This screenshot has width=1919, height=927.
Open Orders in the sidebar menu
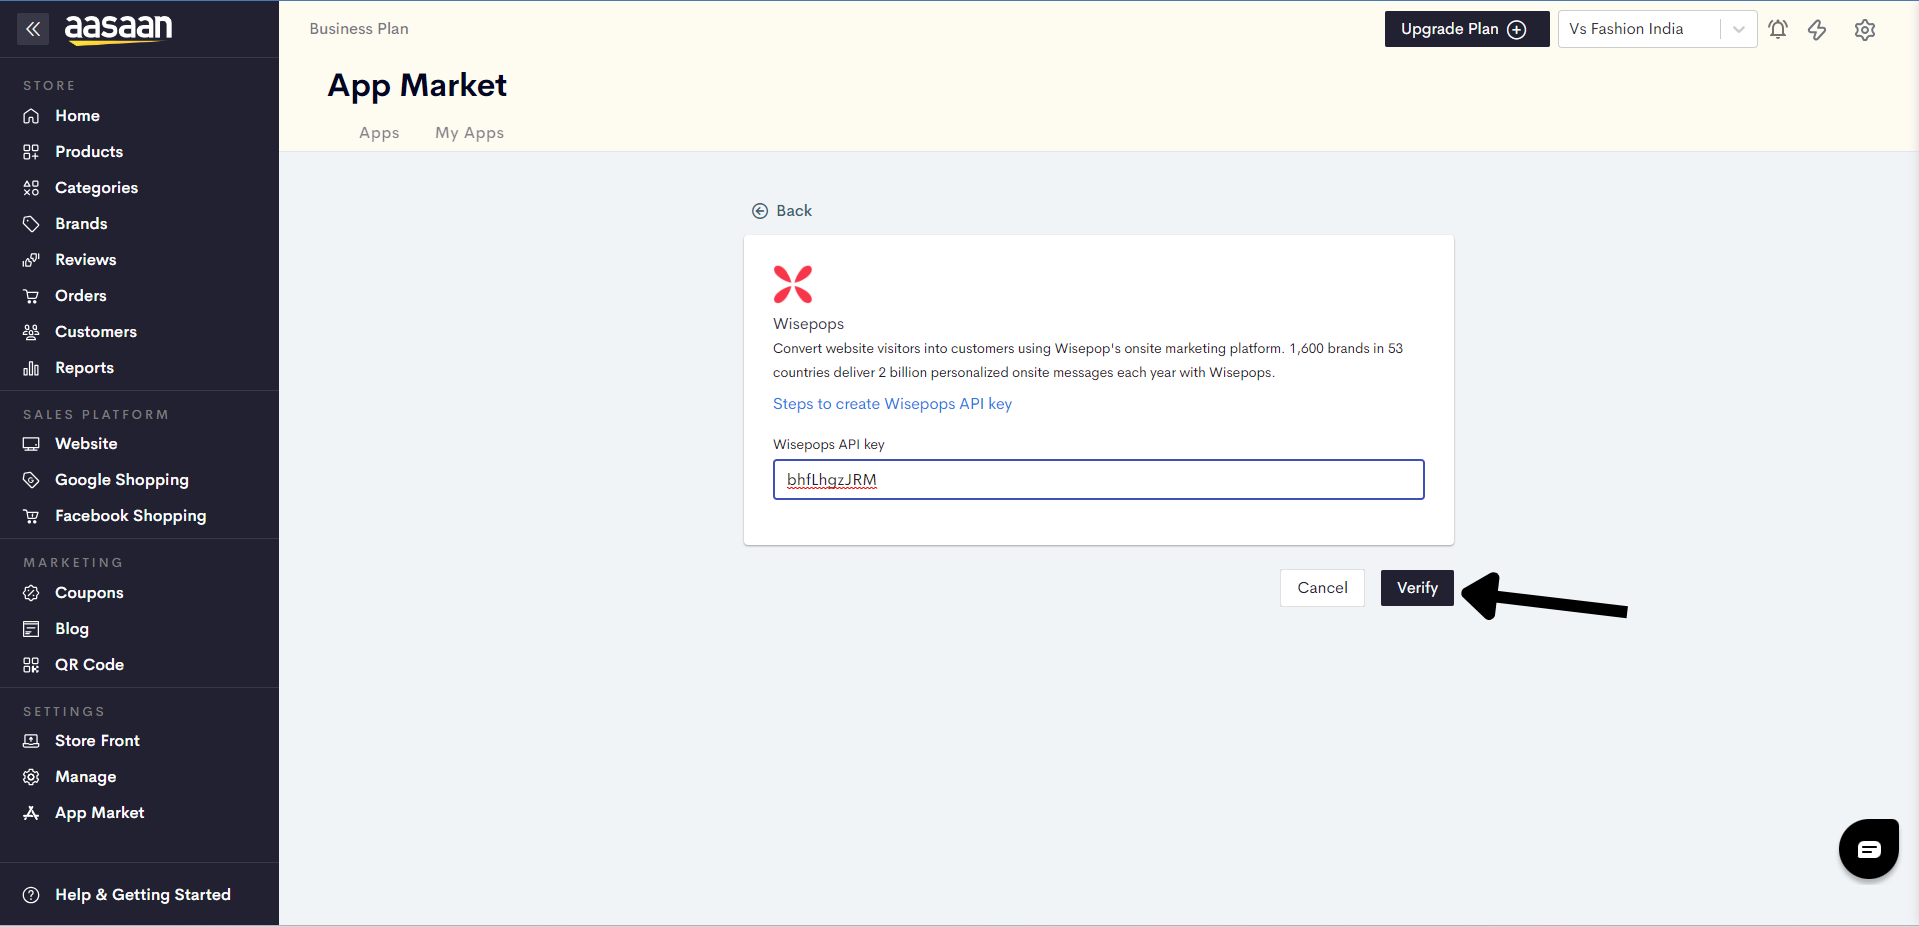(x=81, y=296)
